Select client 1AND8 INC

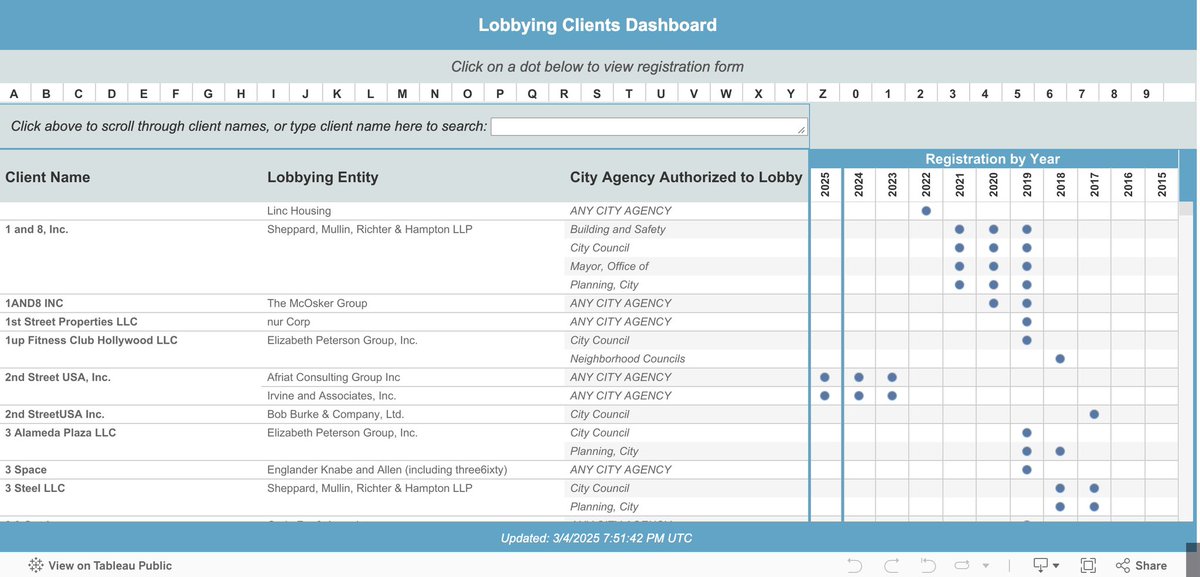click(34, 303)
